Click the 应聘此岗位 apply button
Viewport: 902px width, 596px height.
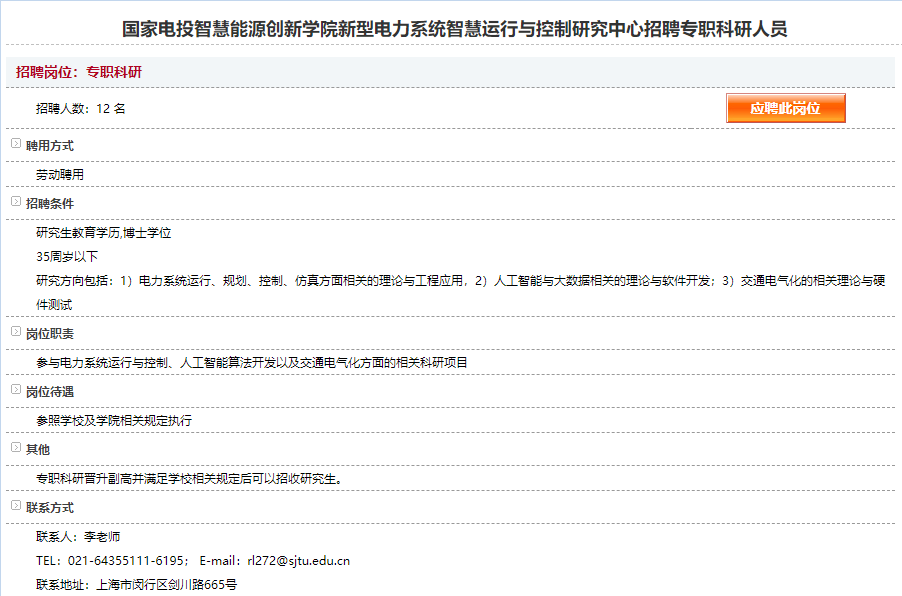[x=786, y=108]
